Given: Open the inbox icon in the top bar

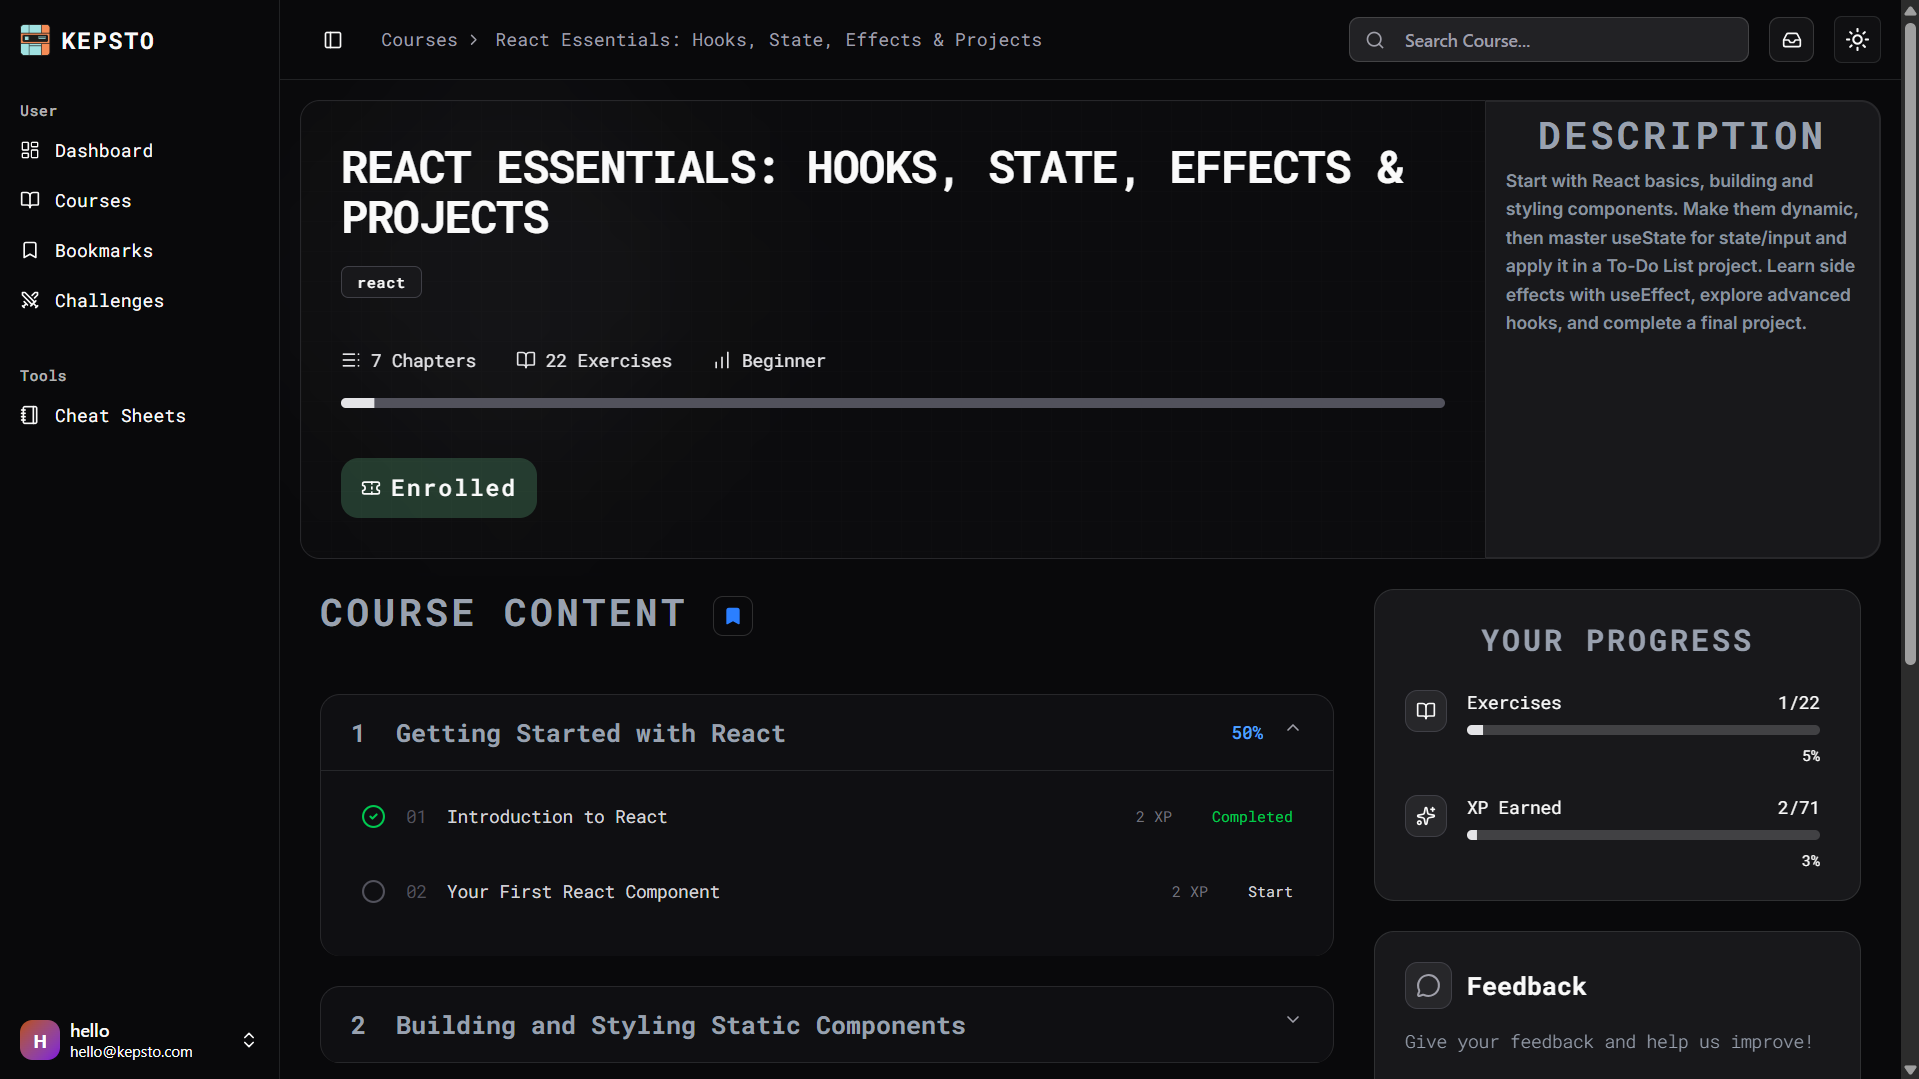Looking at the screenshot, I should coord(1791,39).
